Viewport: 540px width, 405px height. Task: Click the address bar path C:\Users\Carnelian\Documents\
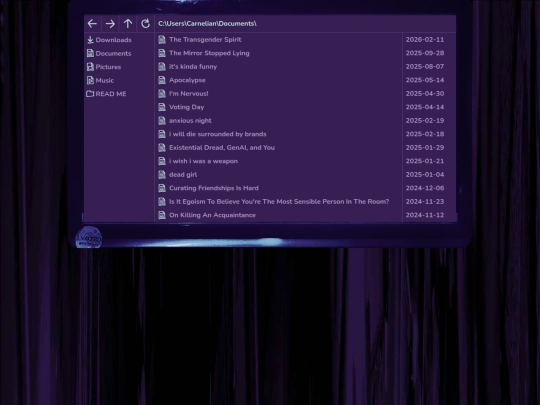[207, 23]
